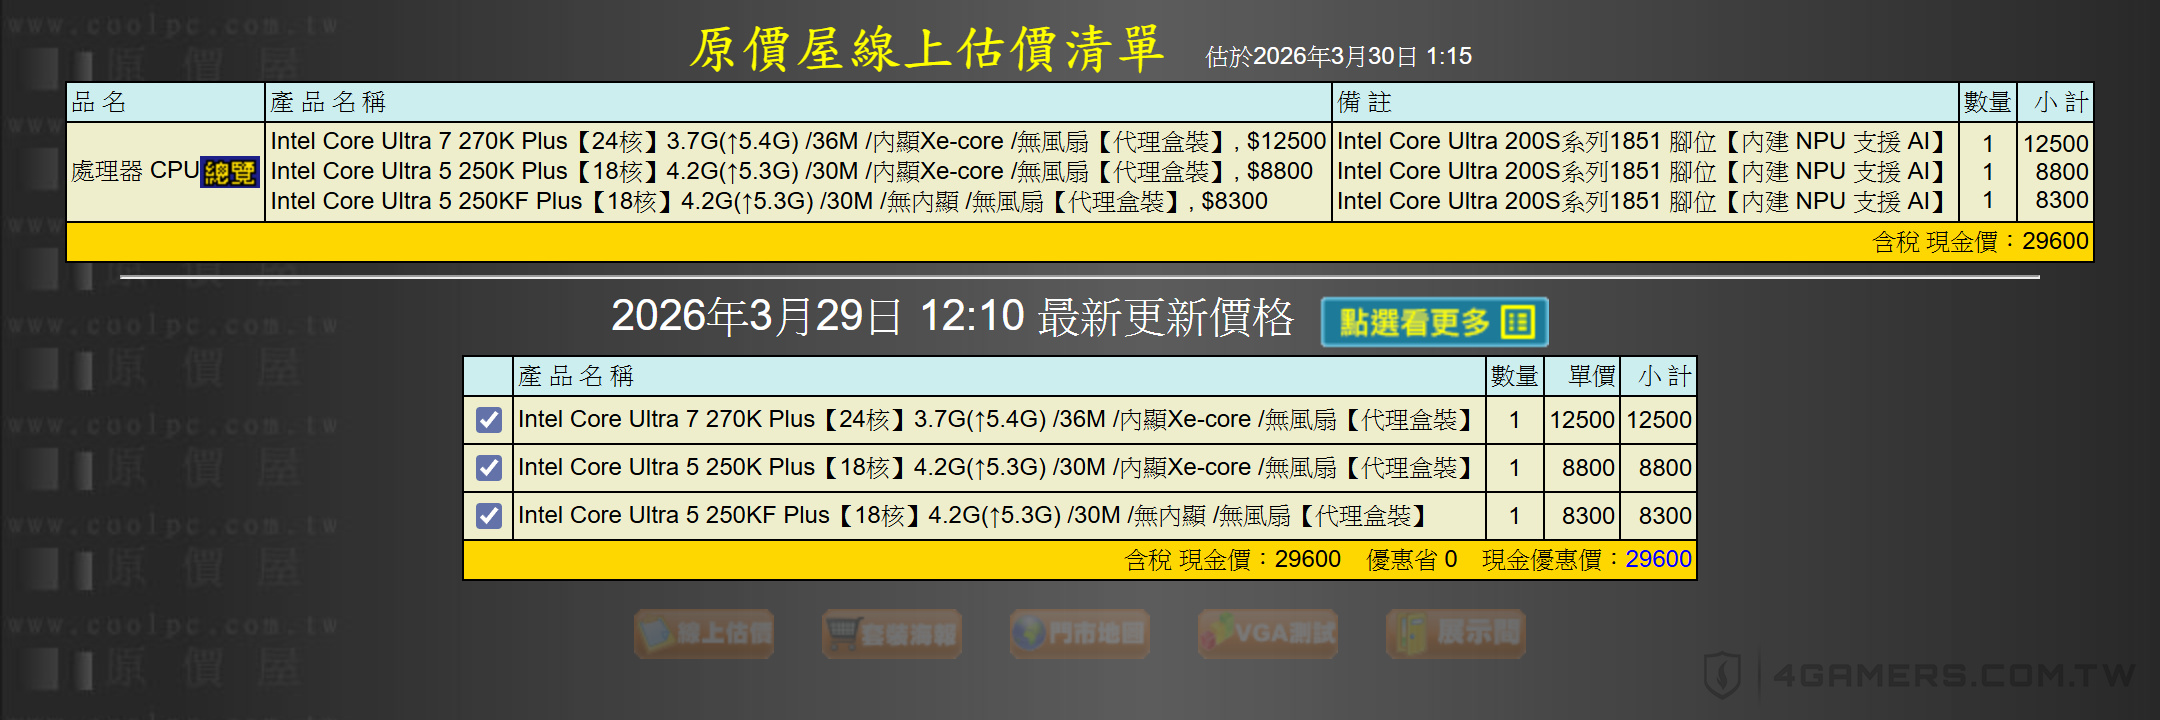
Task: Click the 優惠省 0 text
Action: (x=1412, y=559)
